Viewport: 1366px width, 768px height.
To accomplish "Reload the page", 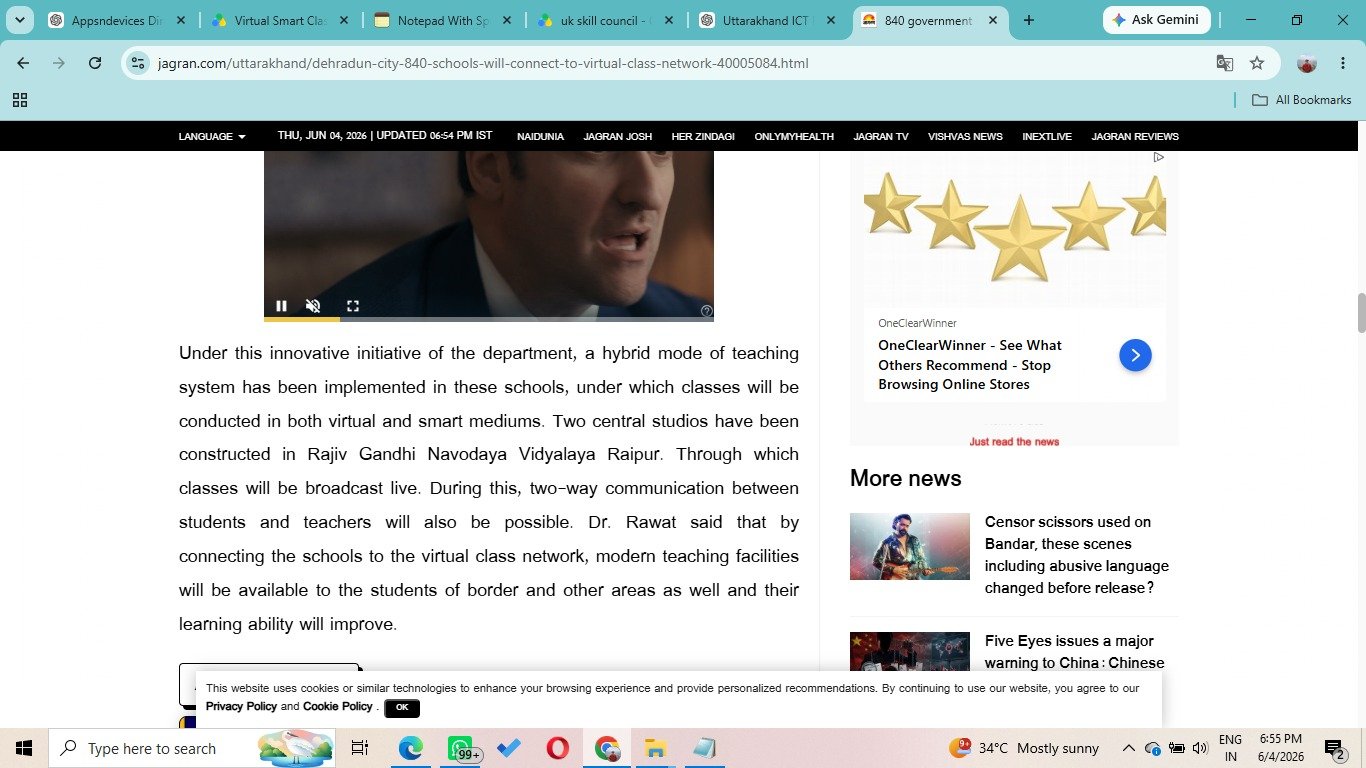I will (x=95, y=63).
